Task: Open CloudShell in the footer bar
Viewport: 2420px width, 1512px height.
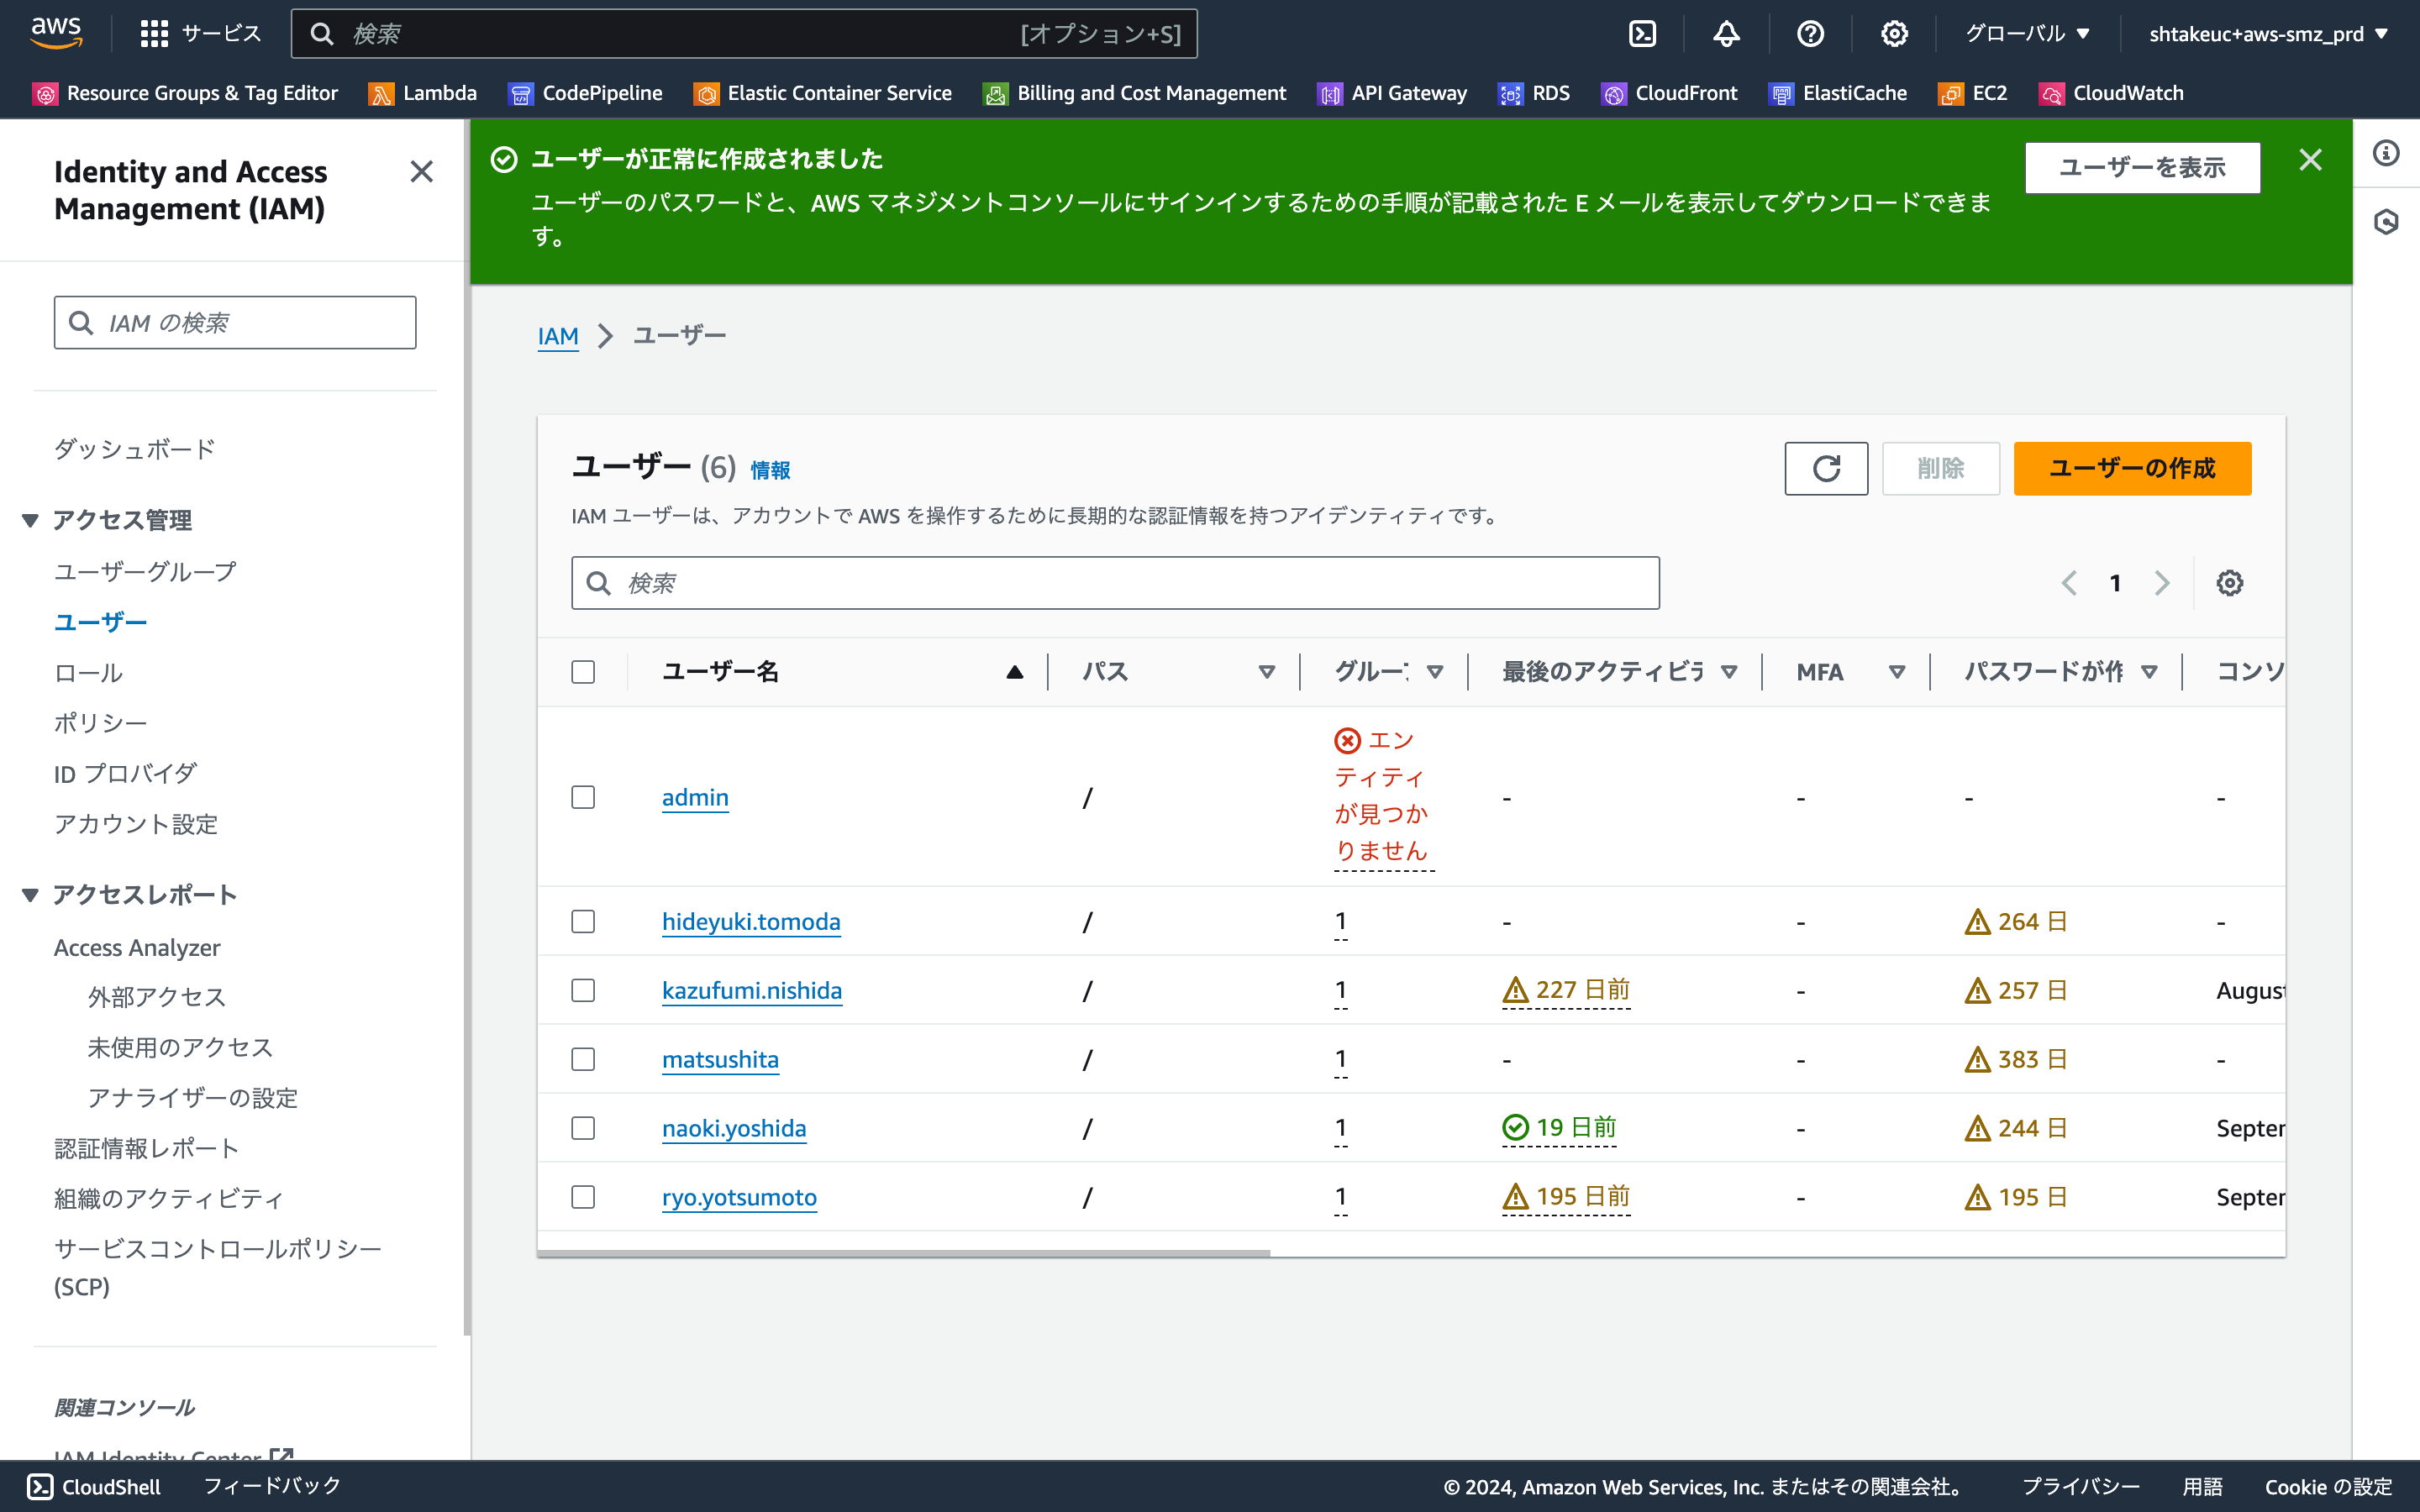Action: (x=94, y=1487)
